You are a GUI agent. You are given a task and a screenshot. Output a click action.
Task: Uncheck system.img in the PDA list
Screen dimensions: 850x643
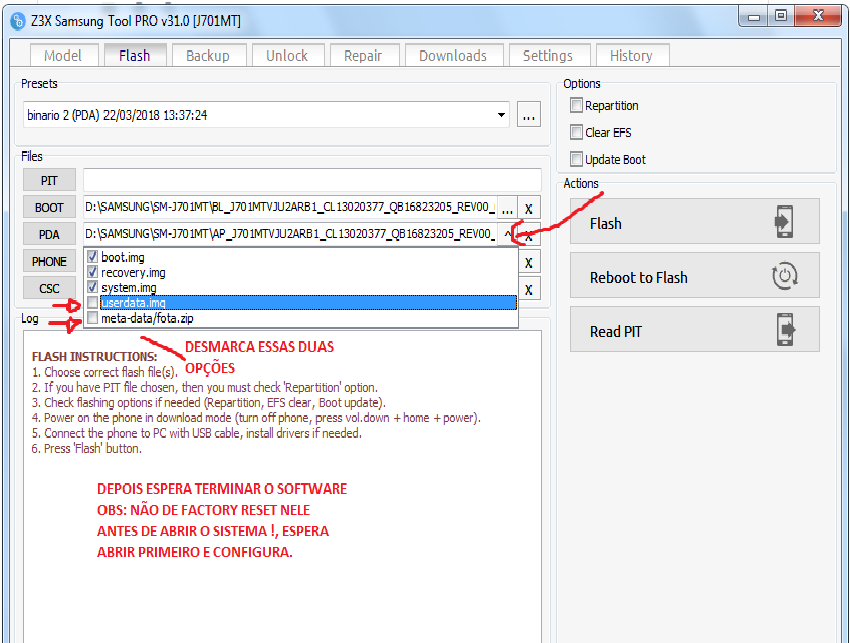(x=93, y=287)
